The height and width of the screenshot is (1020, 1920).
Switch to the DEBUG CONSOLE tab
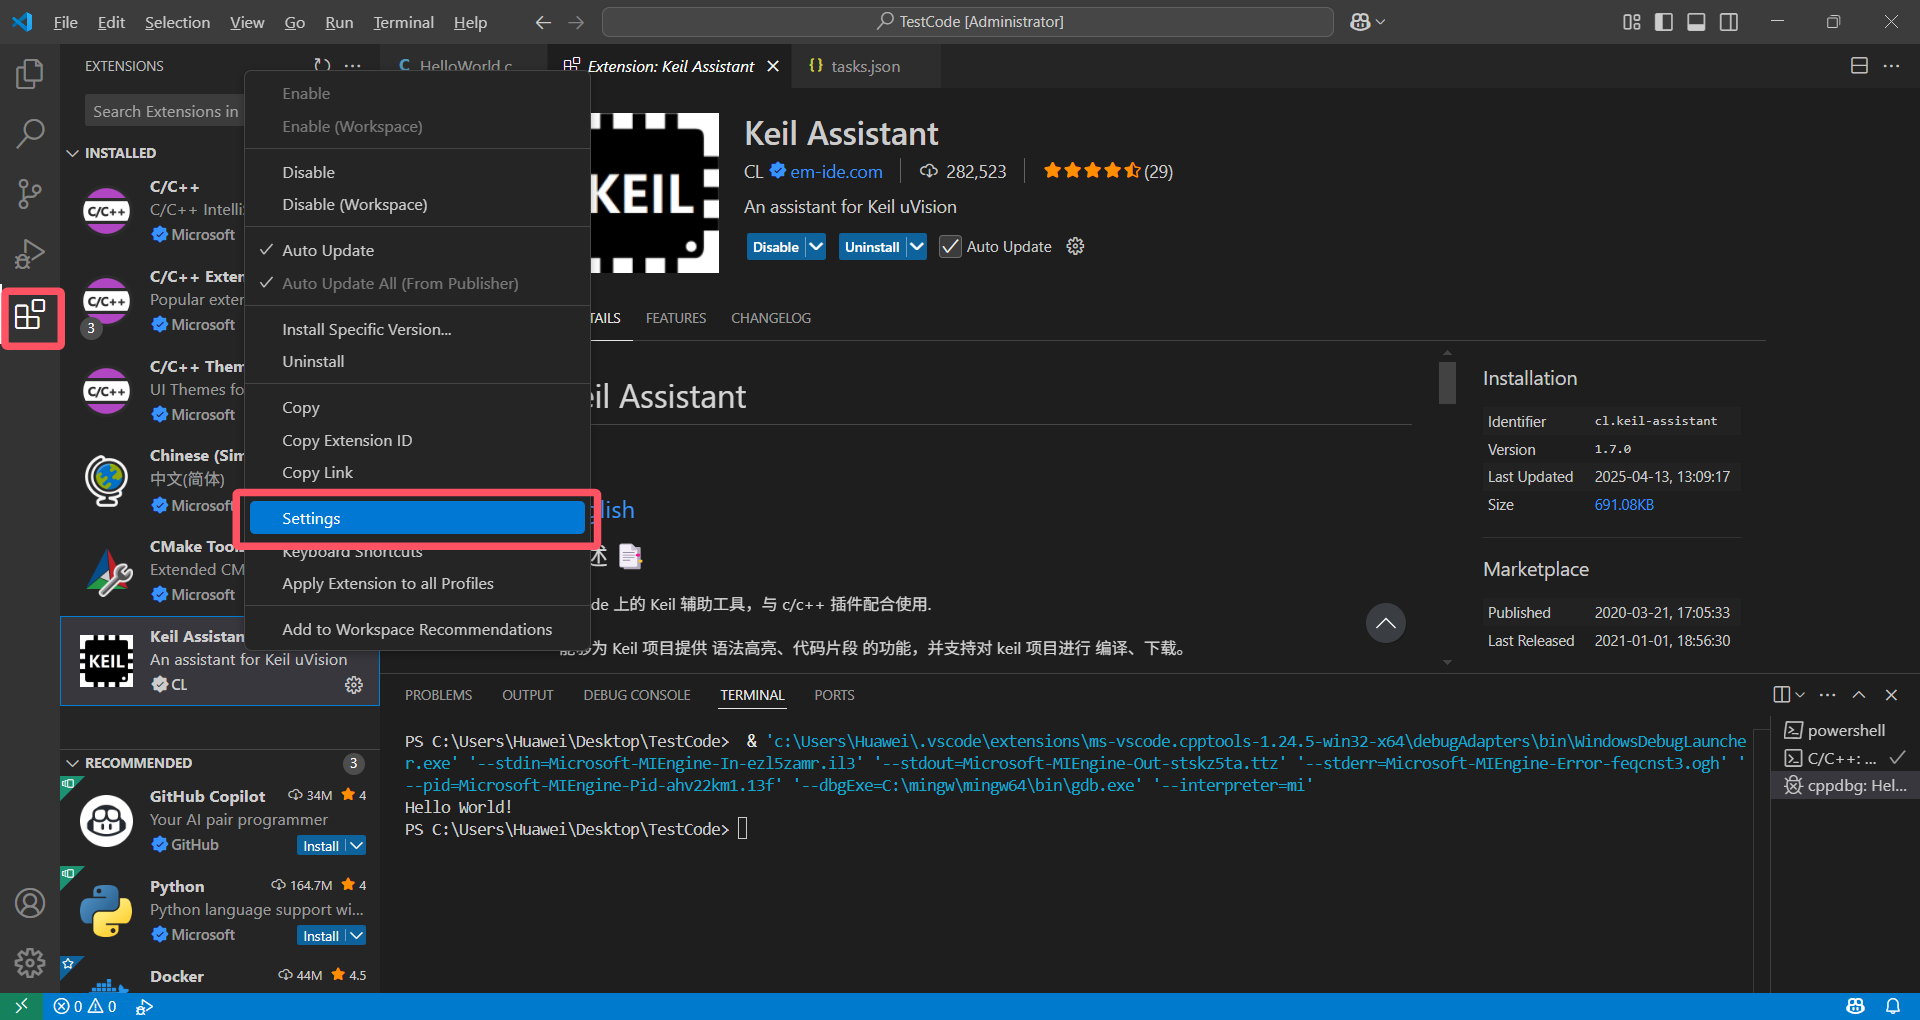637,695
